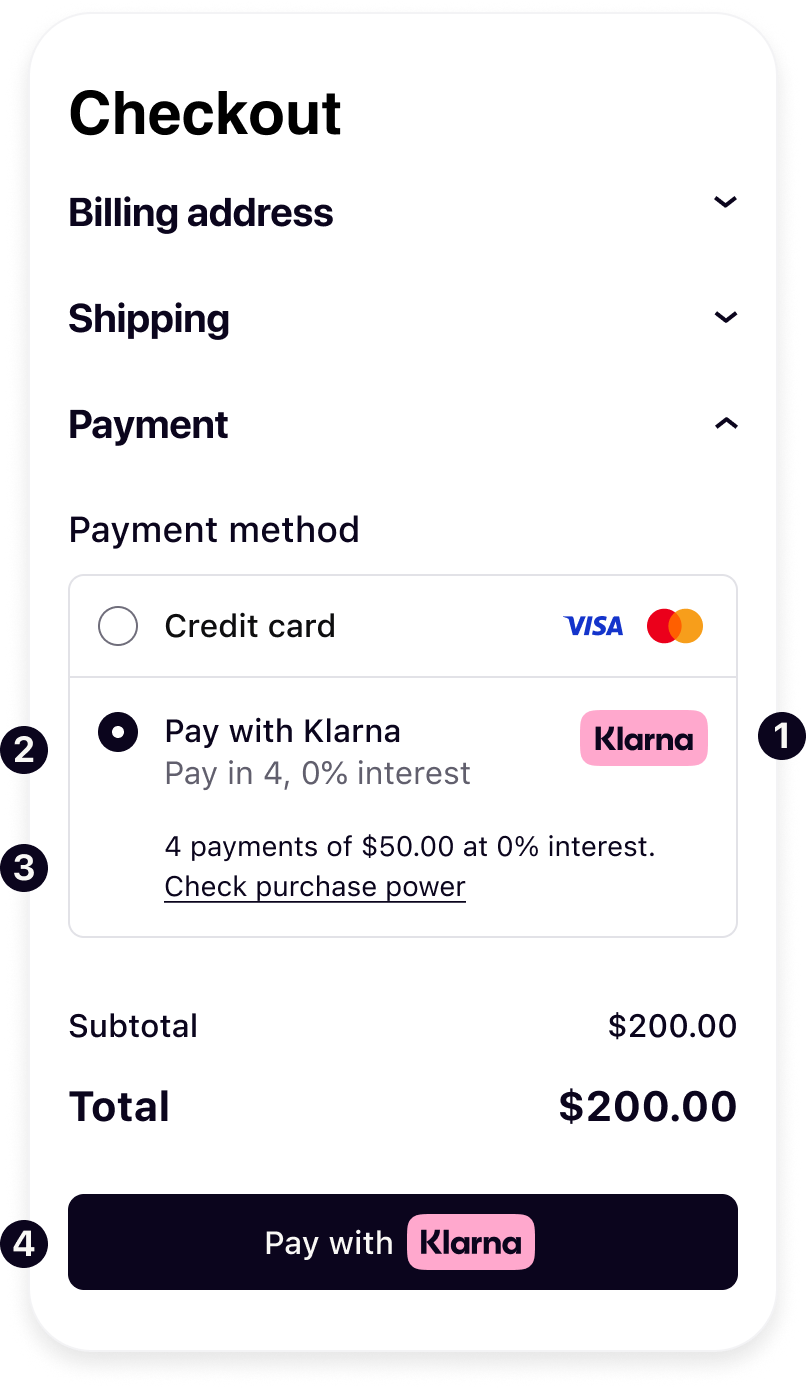This screenshot has height=1388, width=806.
Task: Open the Billing address heading
Action: pos(201,213)
